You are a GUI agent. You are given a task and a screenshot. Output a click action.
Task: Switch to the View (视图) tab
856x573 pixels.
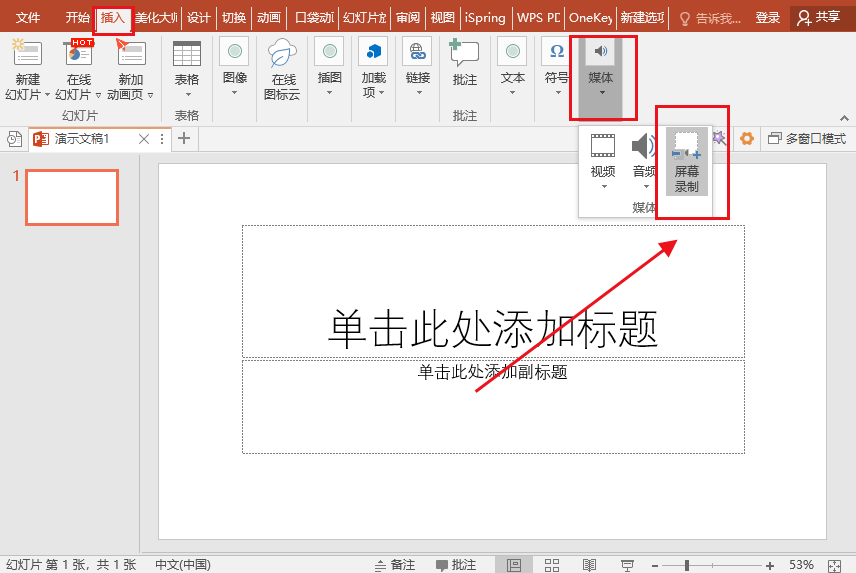coord(442,18)
